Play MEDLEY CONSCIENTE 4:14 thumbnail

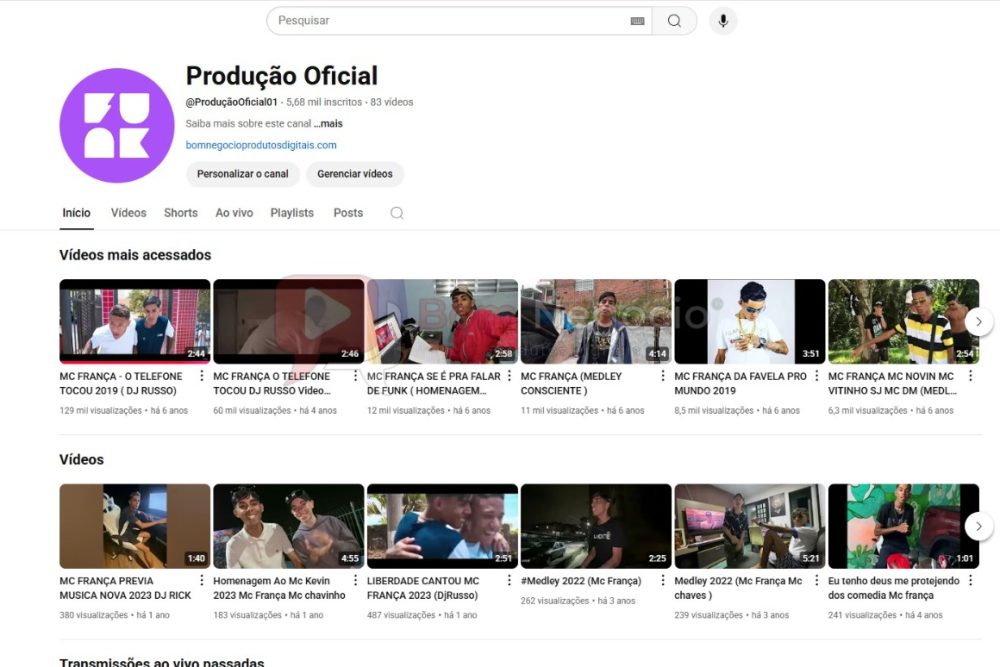pyautogui.click(x=596, y=321)
